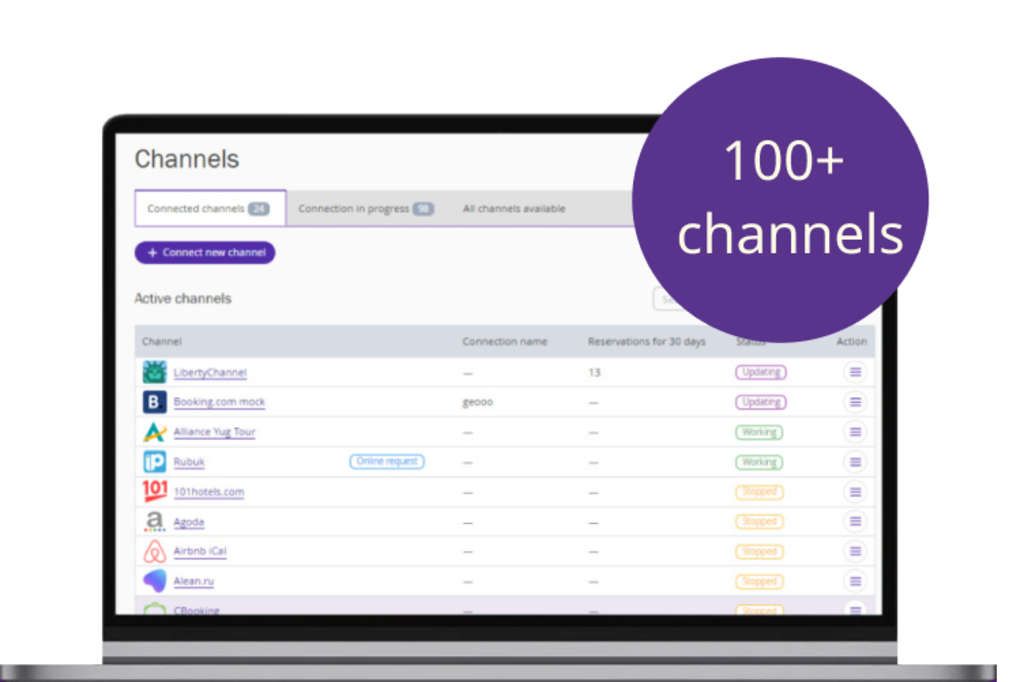Click the Rubuk iP channel icon
Screen dimensions: 1024x682
point(153,461)
